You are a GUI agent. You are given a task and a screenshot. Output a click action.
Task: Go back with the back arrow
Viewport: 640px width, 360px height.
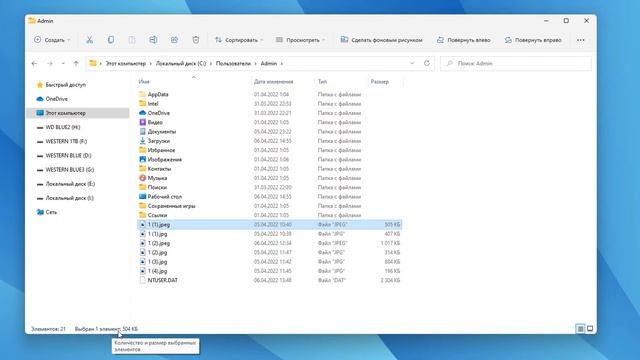[34, 64]
